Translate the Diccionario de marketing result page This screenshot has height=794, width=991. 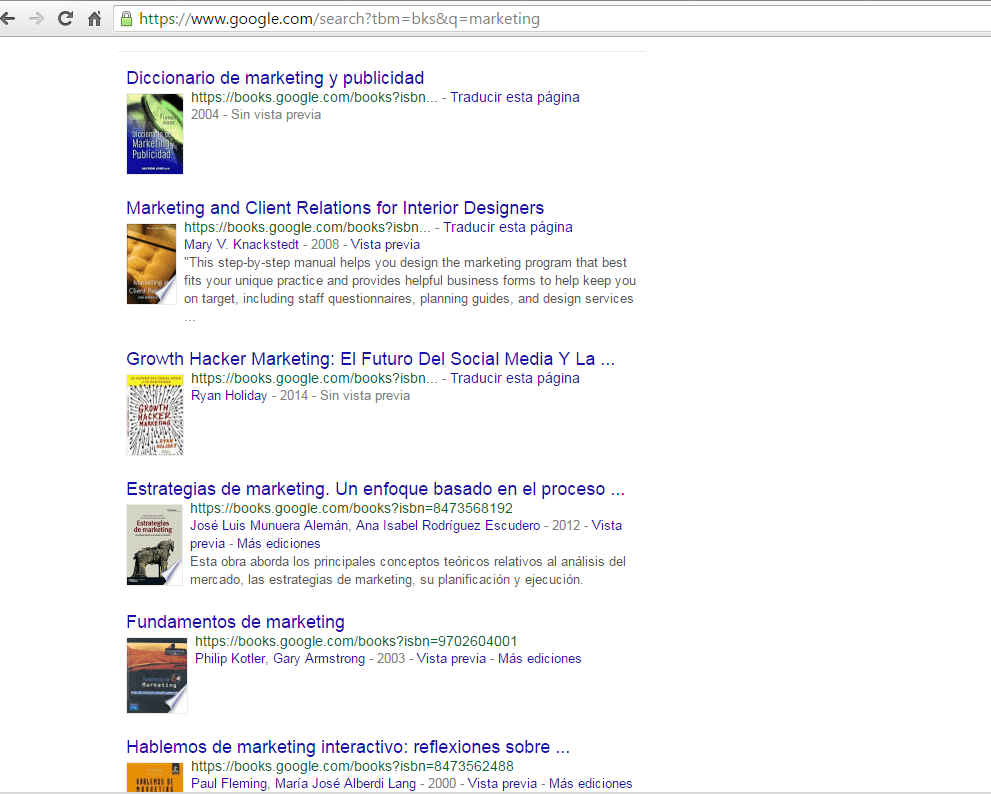click(514, 97)
